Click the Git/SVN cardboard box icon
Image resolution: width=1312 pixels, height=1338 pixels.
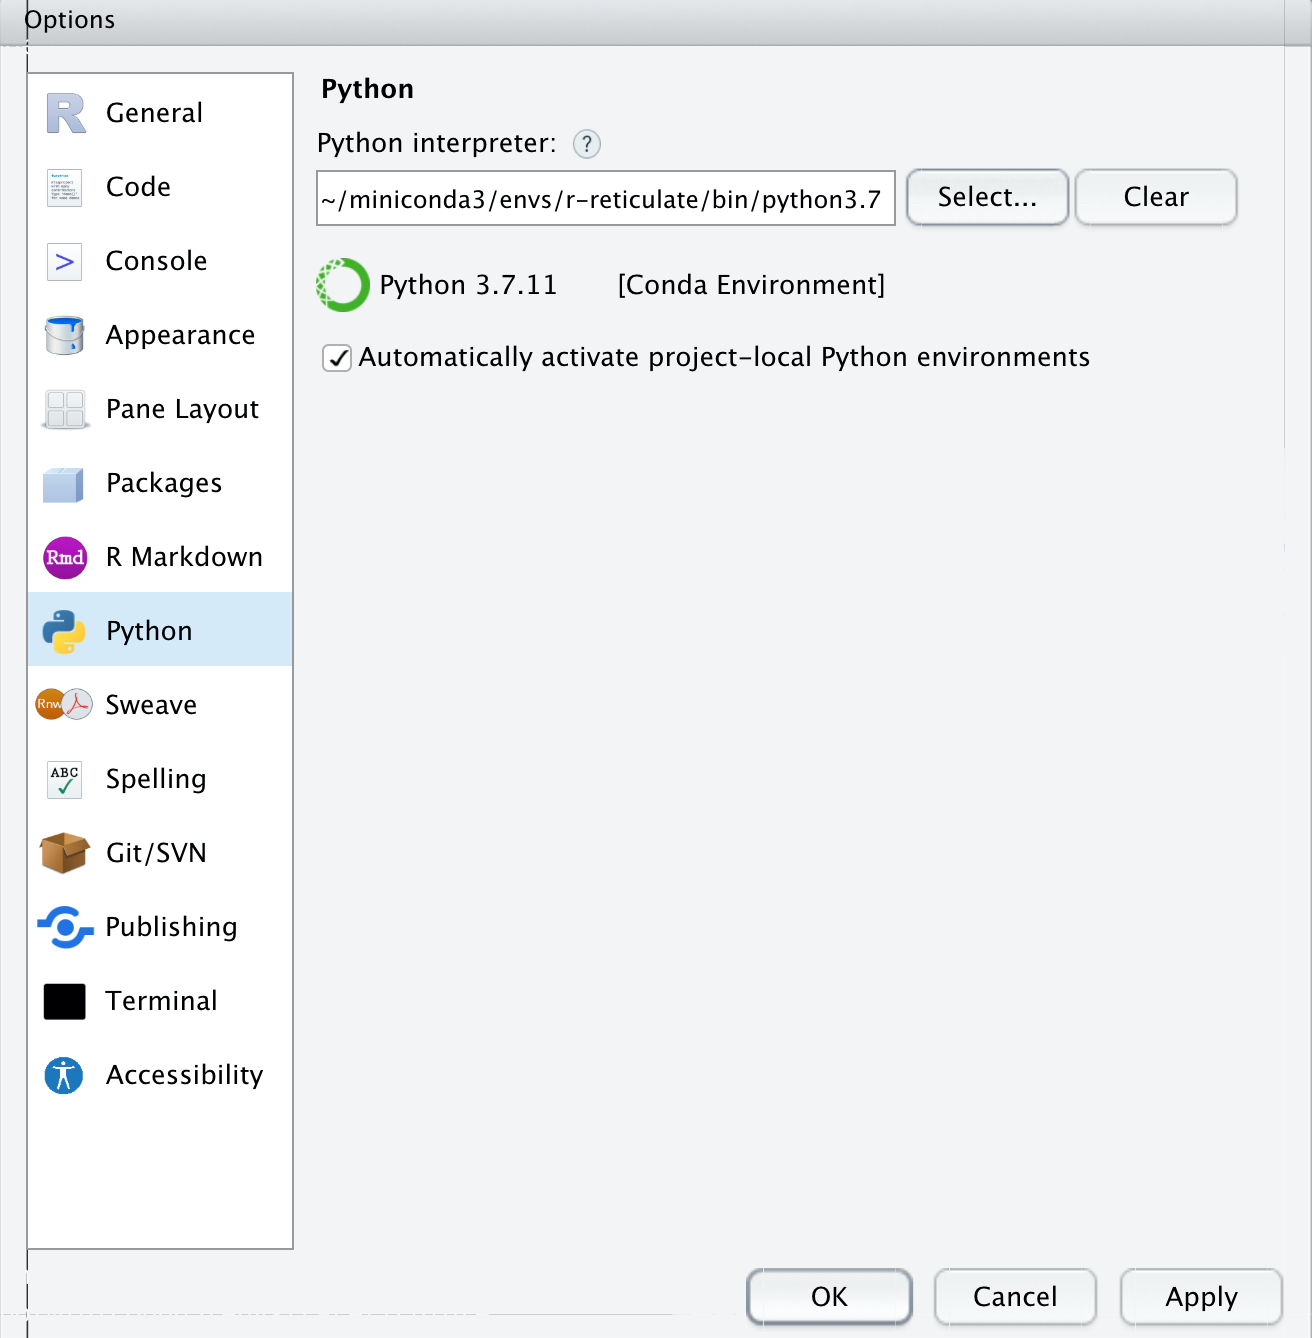(64, 853)
